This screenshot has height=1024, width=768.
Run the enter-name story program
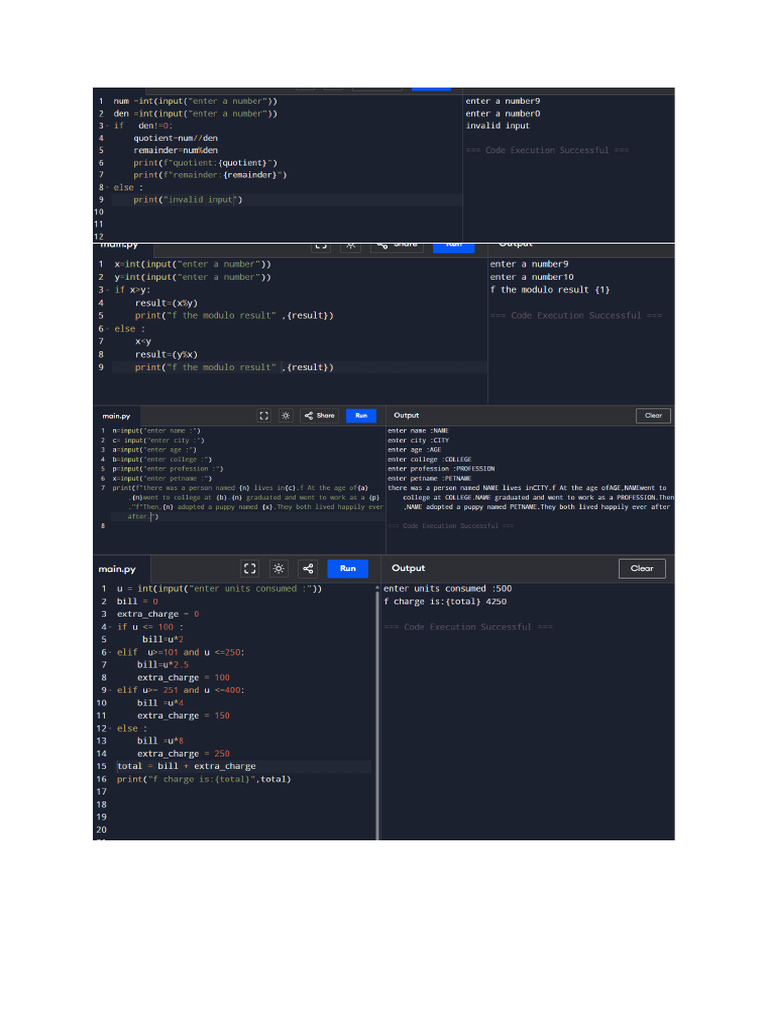pyautogui.click(x=361, y=416)
